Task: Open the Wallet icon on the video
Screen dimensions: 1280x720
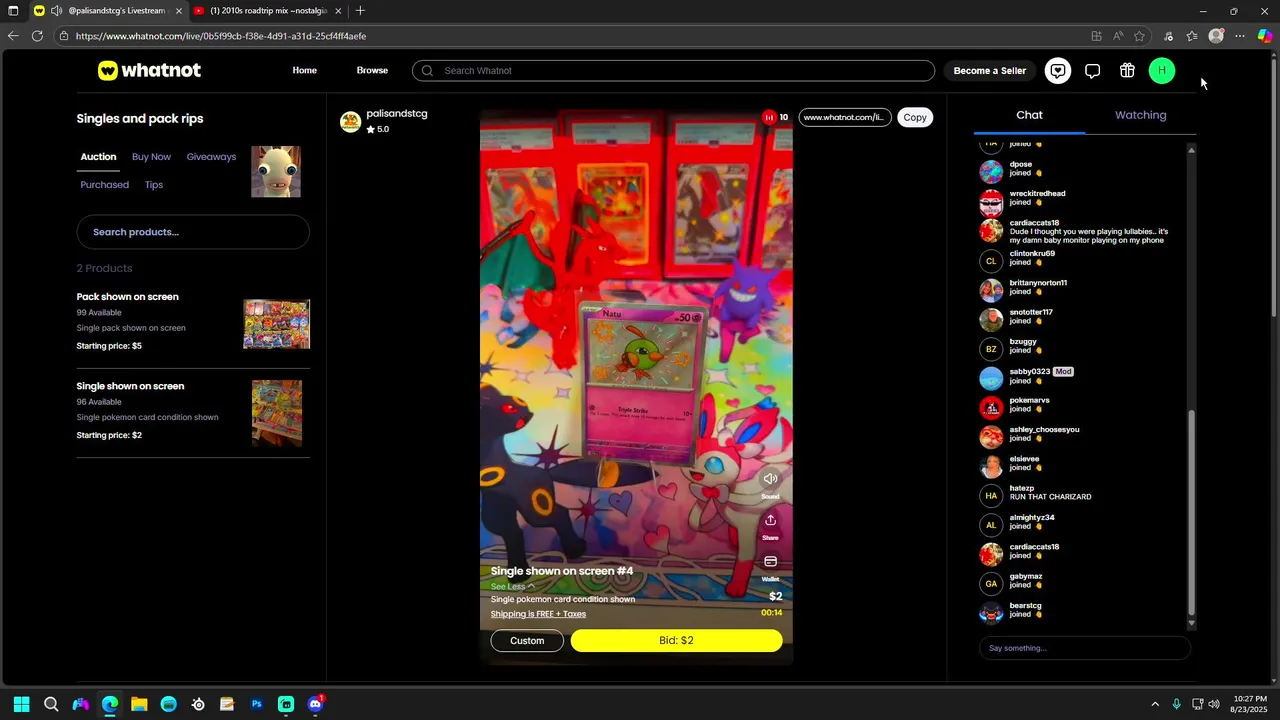Action: click(770, 562)
